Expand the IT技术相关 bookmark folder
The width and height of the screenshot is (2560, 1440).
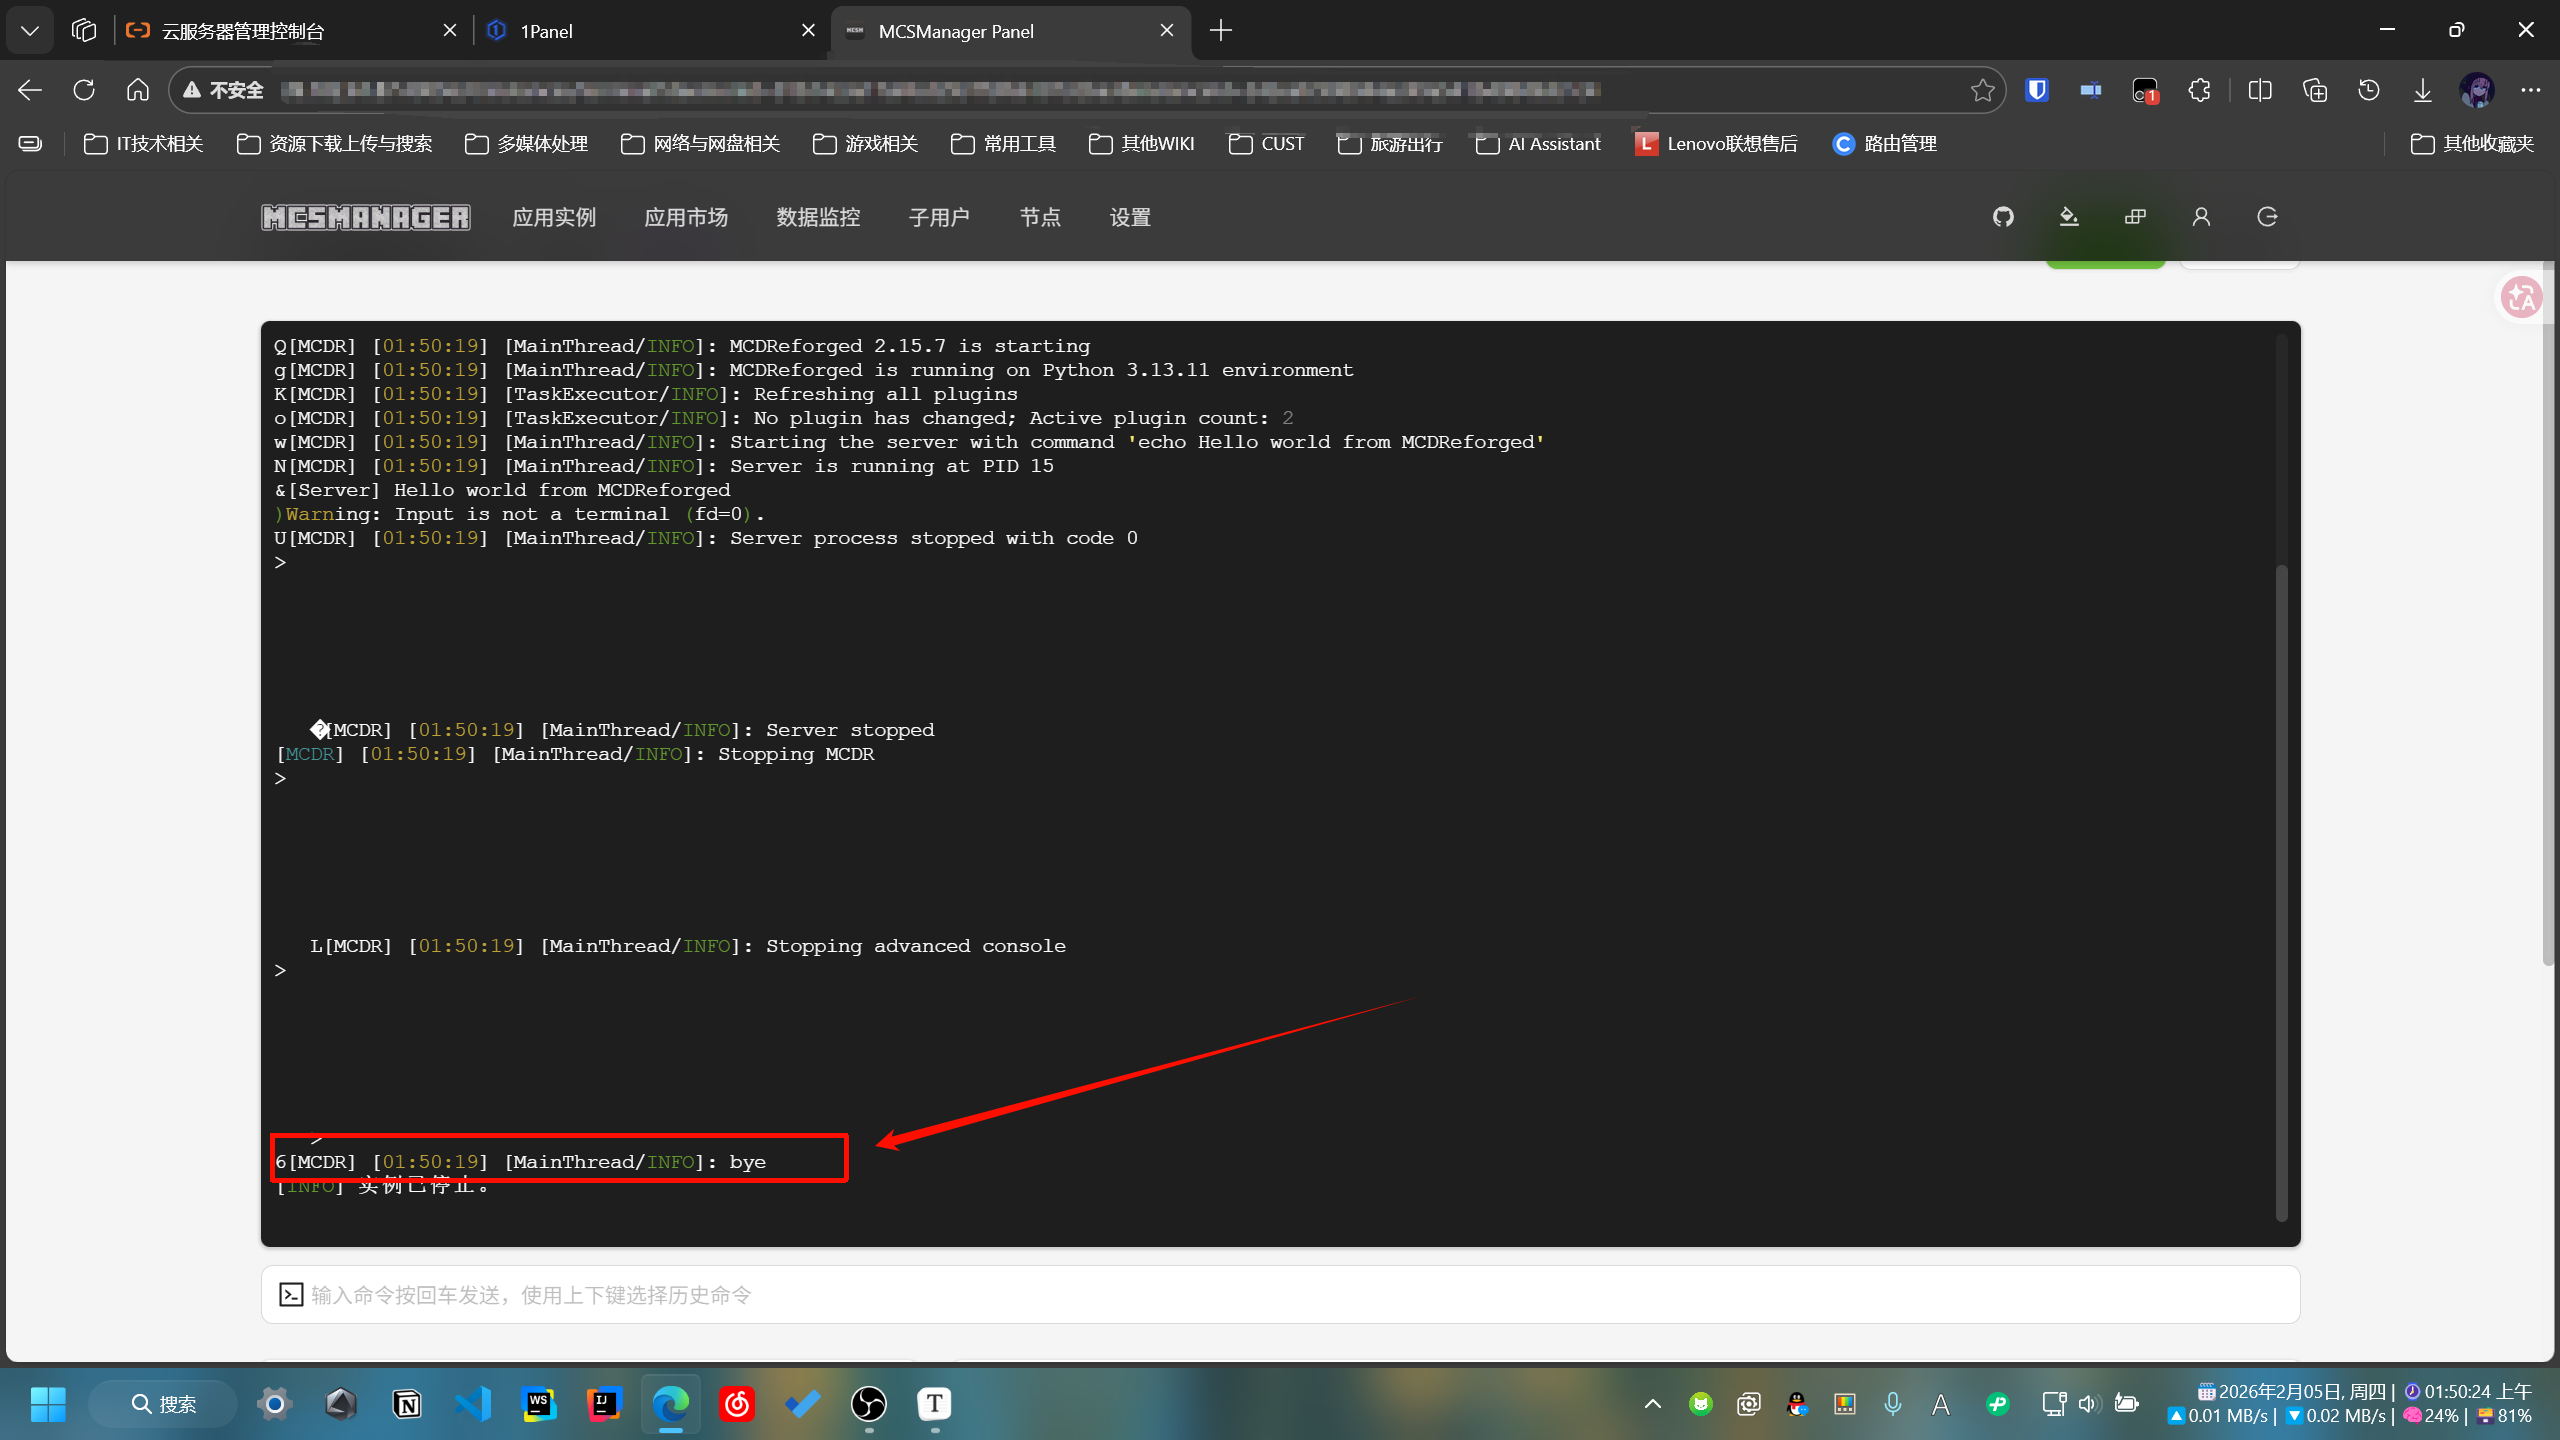144,144
